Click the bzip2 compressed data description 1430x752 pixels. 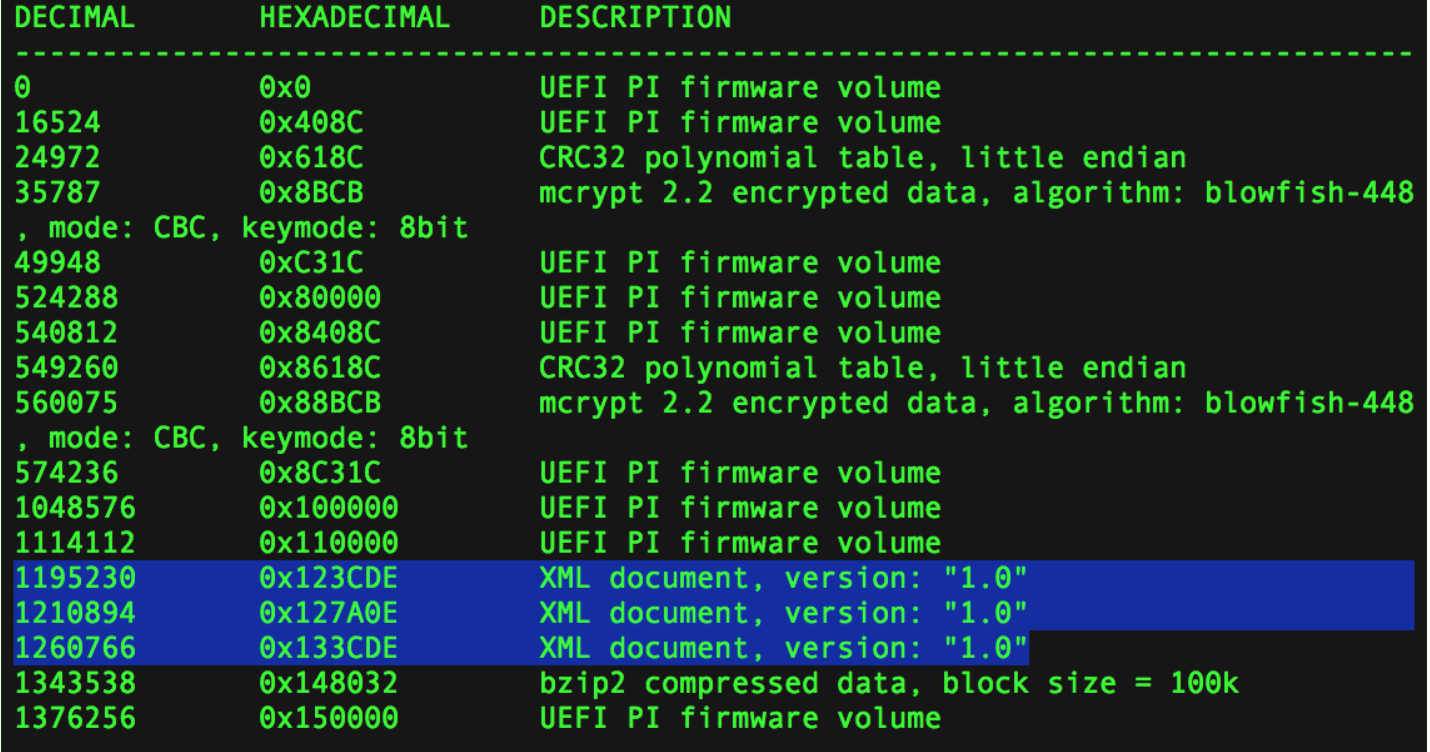(x=889, y=683)
